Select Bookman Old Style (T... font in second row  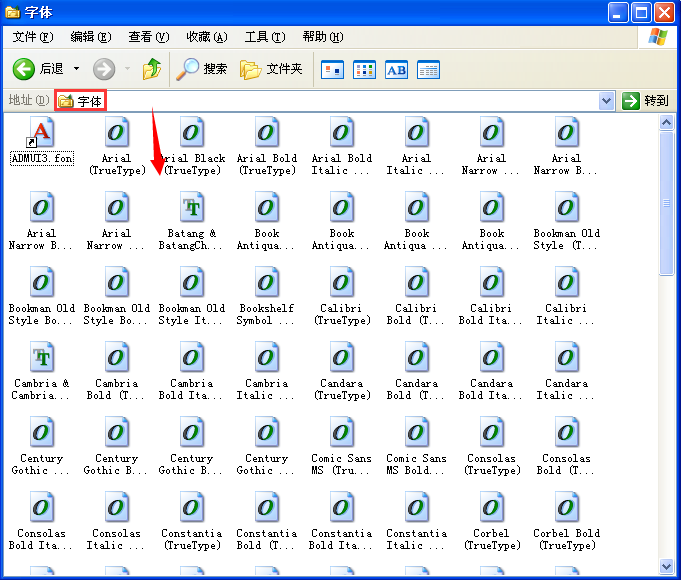pos(566,222)
